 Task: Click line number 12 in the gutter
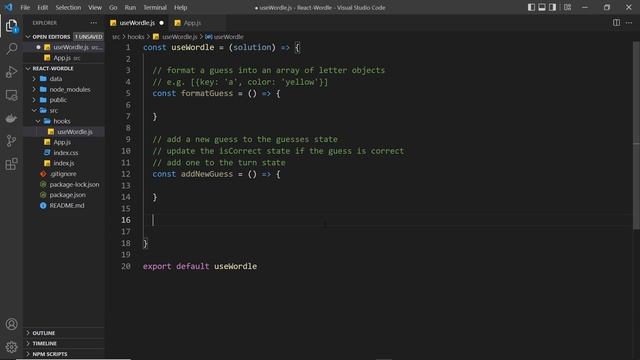(x=126, y=174)
